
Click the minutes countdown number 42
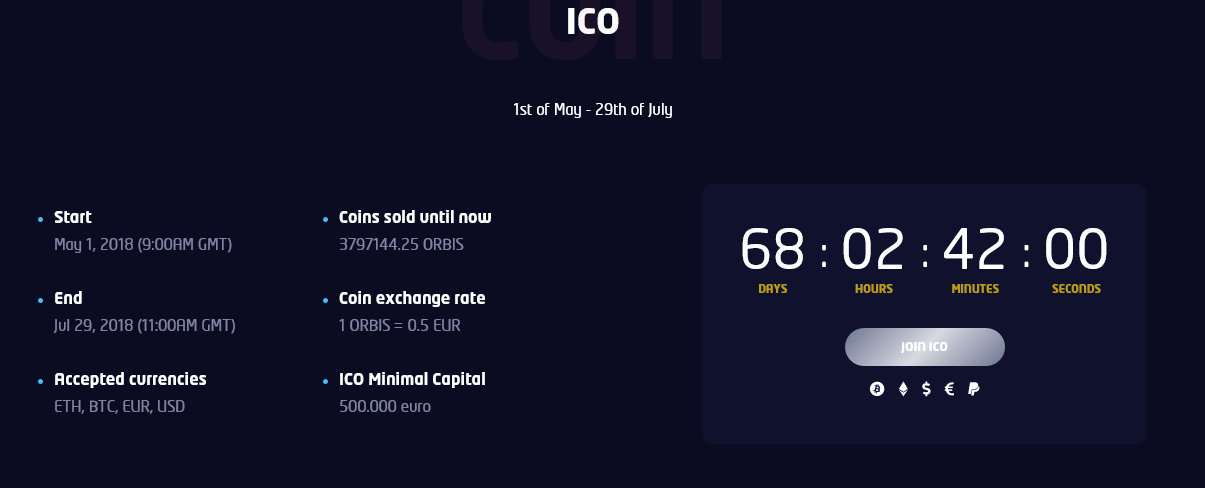[x=975, y=250]
